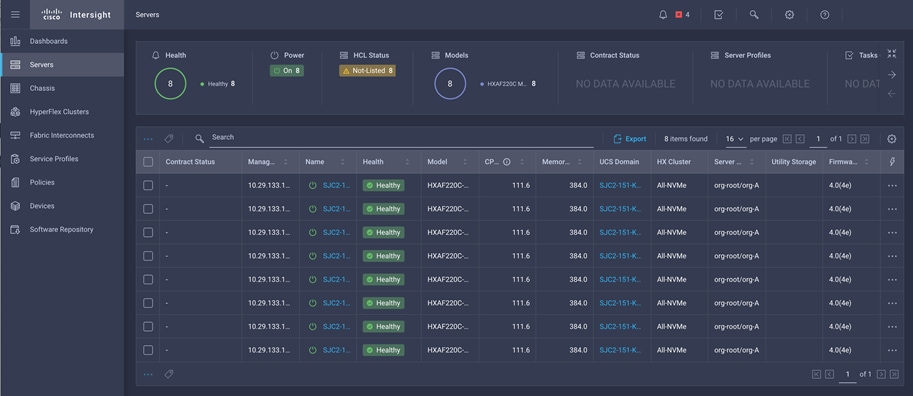Sort by the Server Profile column
913x396 pixels.
point(752,162)
